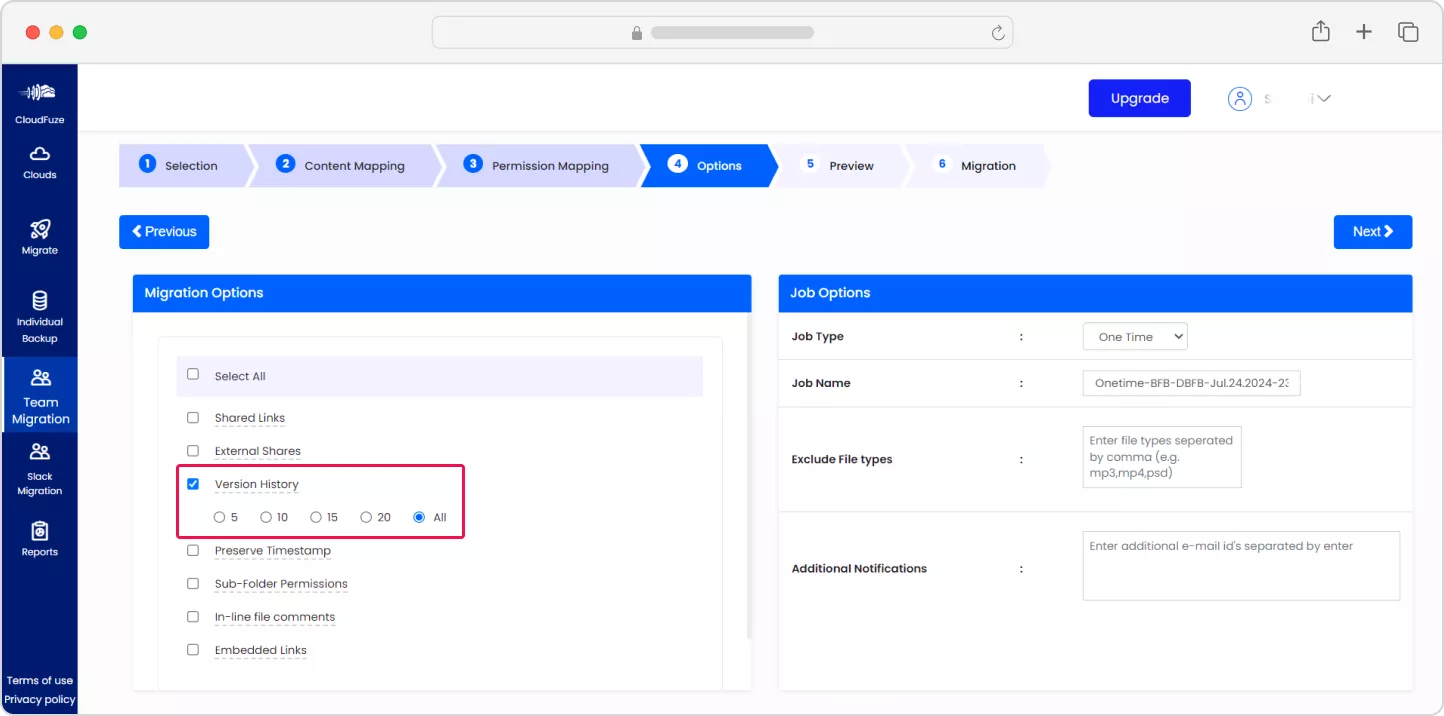Open the CloudFuze logo in sidebar
Image resolution: width=1444 pixels, height=716 pixels.
click(x=40, y=93)
